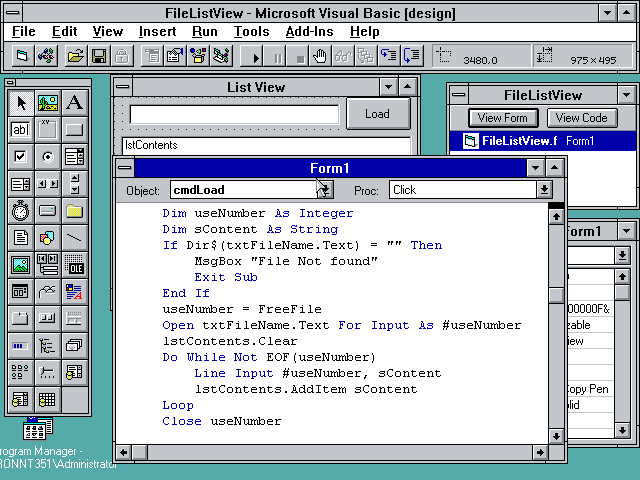Viewport: 640px width, 480px height.
Task: Select the Frame tool in the toolbox
Action: (48, 130)
